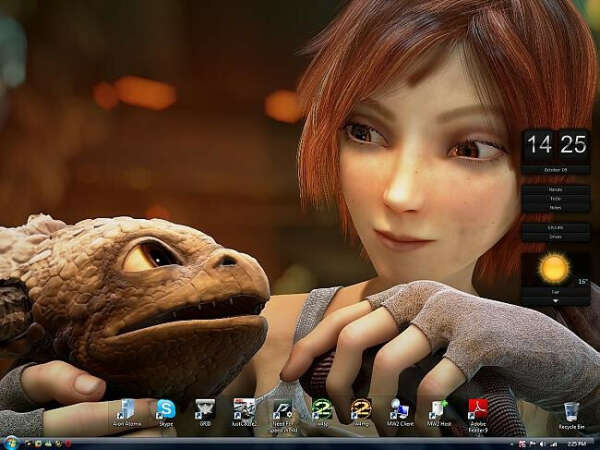Launch the MW2 Client shortcut

coord(400,413)
